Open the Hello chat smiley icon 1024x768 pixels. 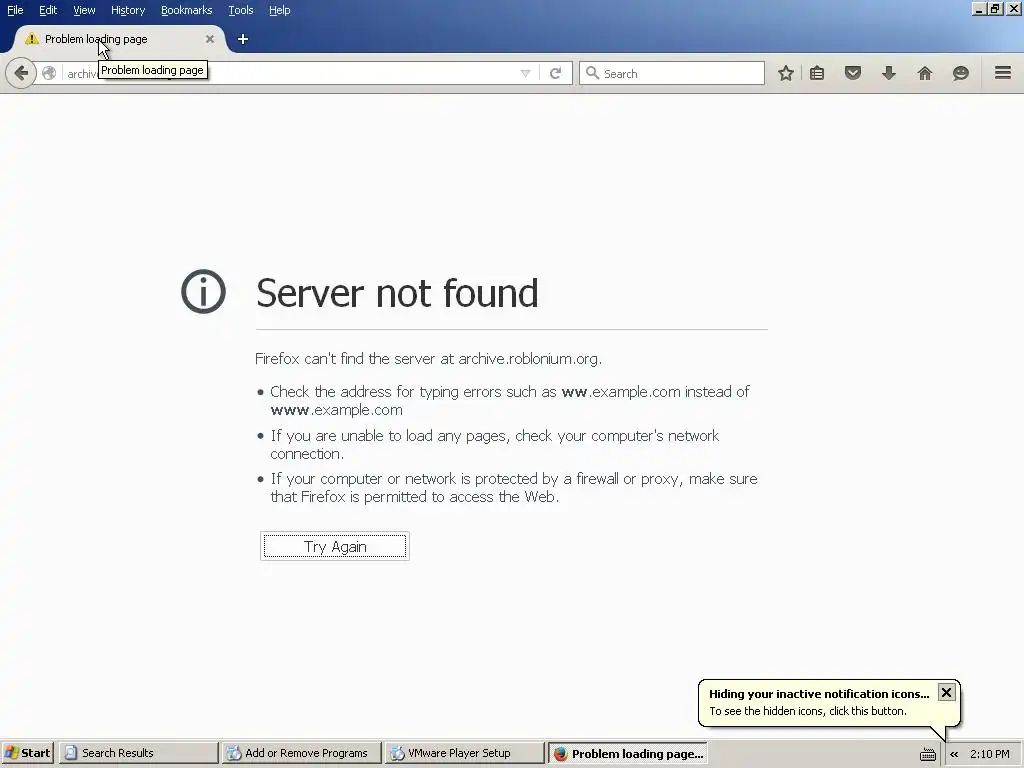(960, 73)
